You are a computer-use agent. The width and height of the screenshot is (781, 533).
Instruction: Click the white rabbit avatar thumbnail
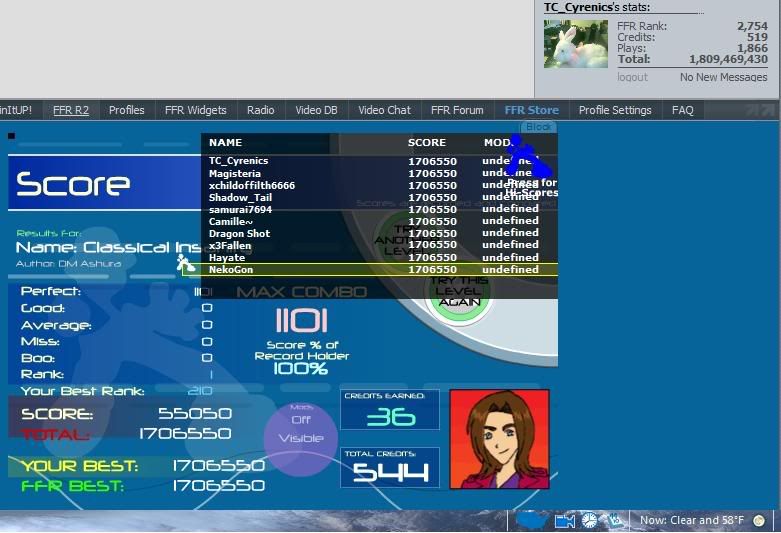point(575,44)
